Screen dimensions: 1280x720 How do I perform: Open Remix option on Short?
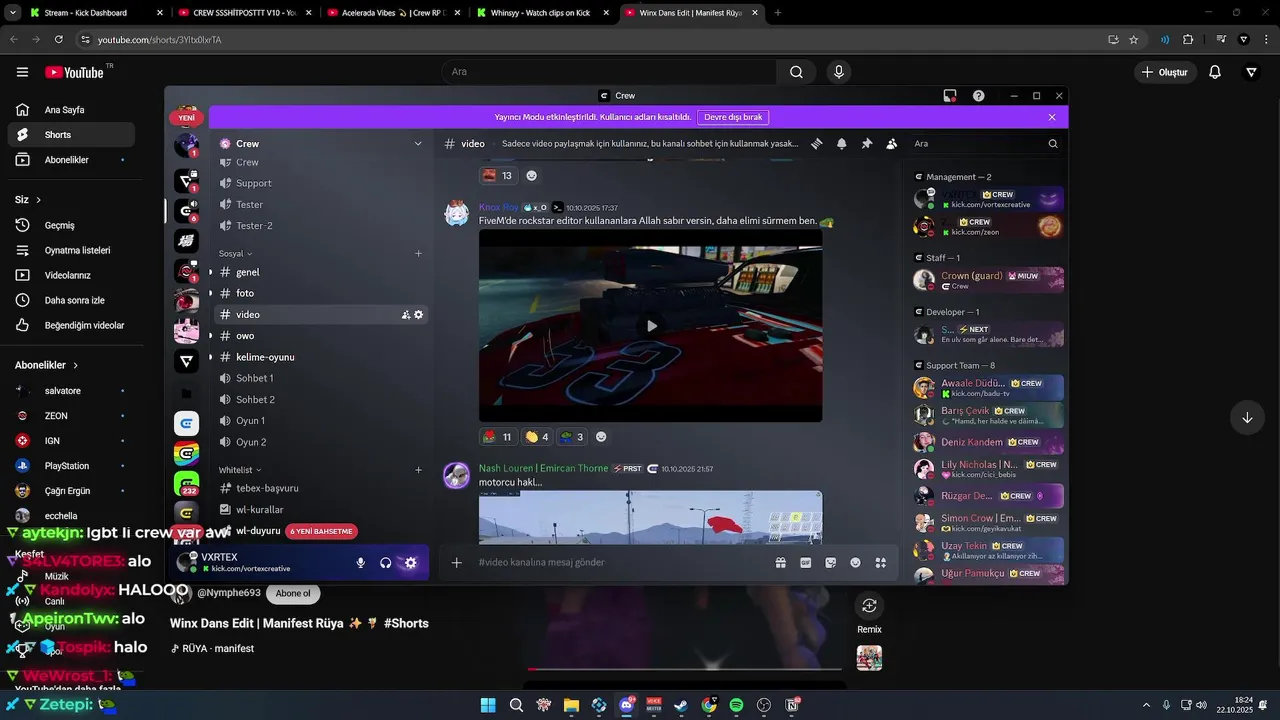point(869,607)
